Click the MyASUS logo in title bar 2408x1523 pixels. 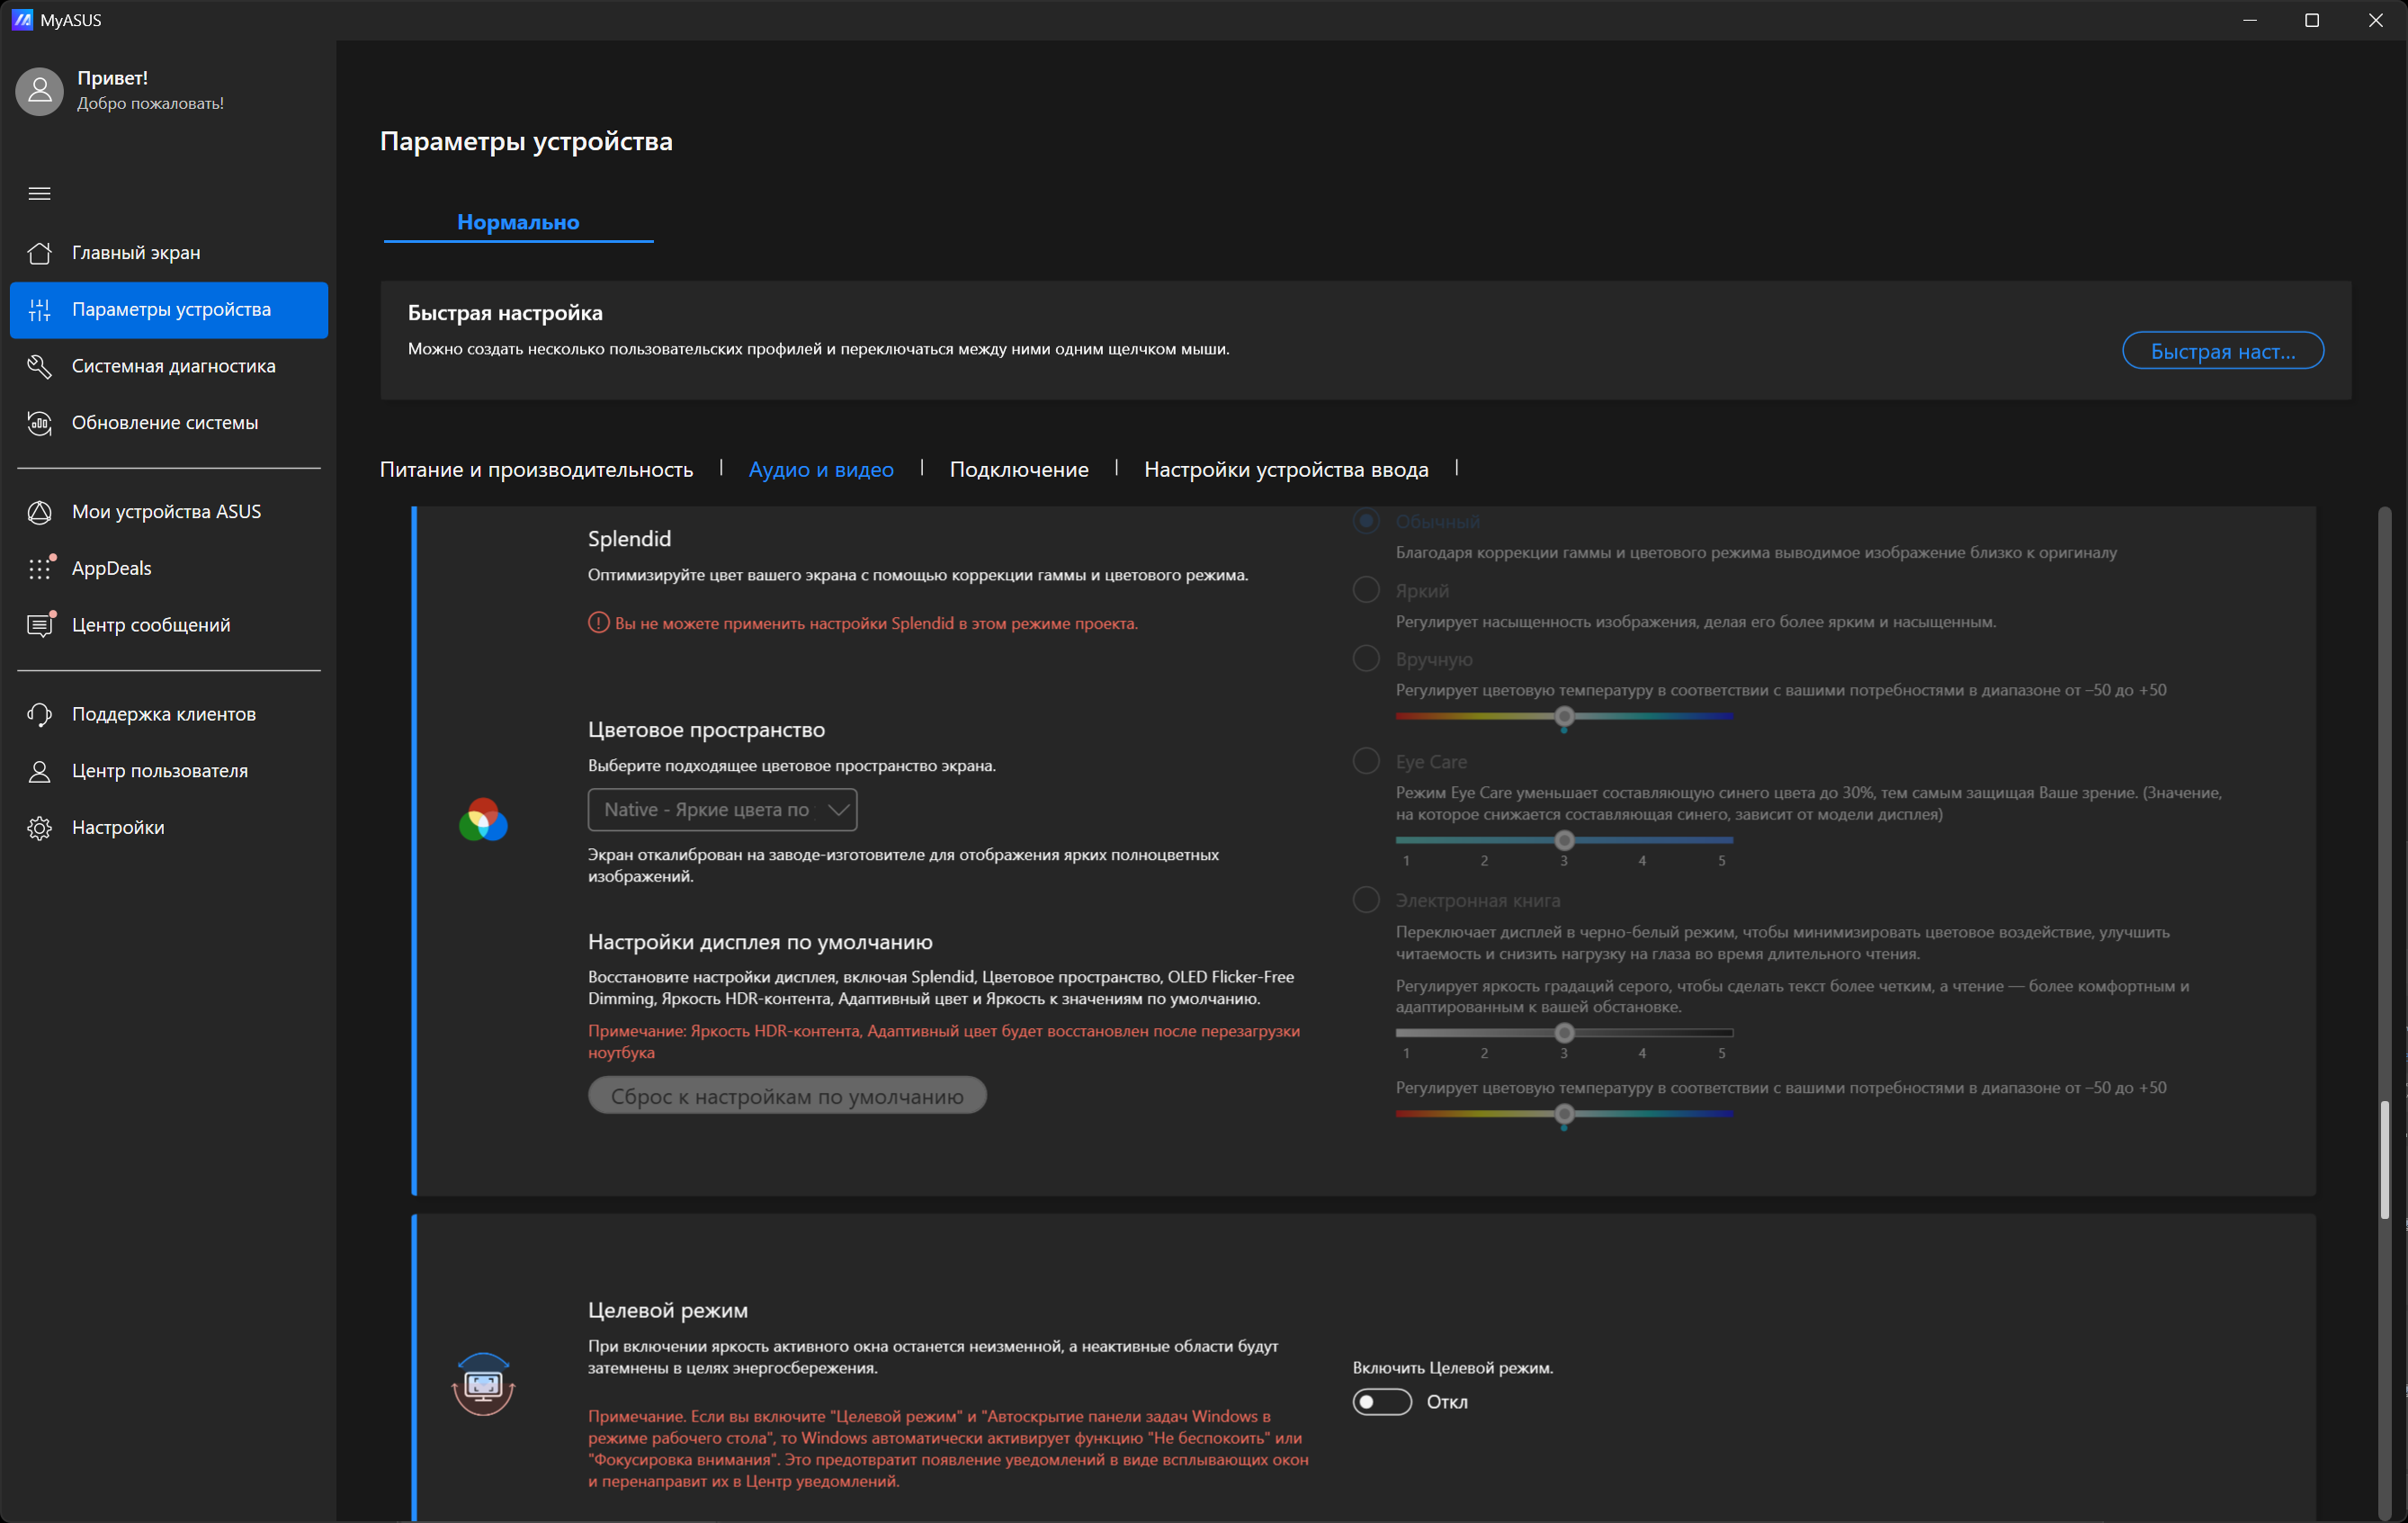tap(21, 20)
